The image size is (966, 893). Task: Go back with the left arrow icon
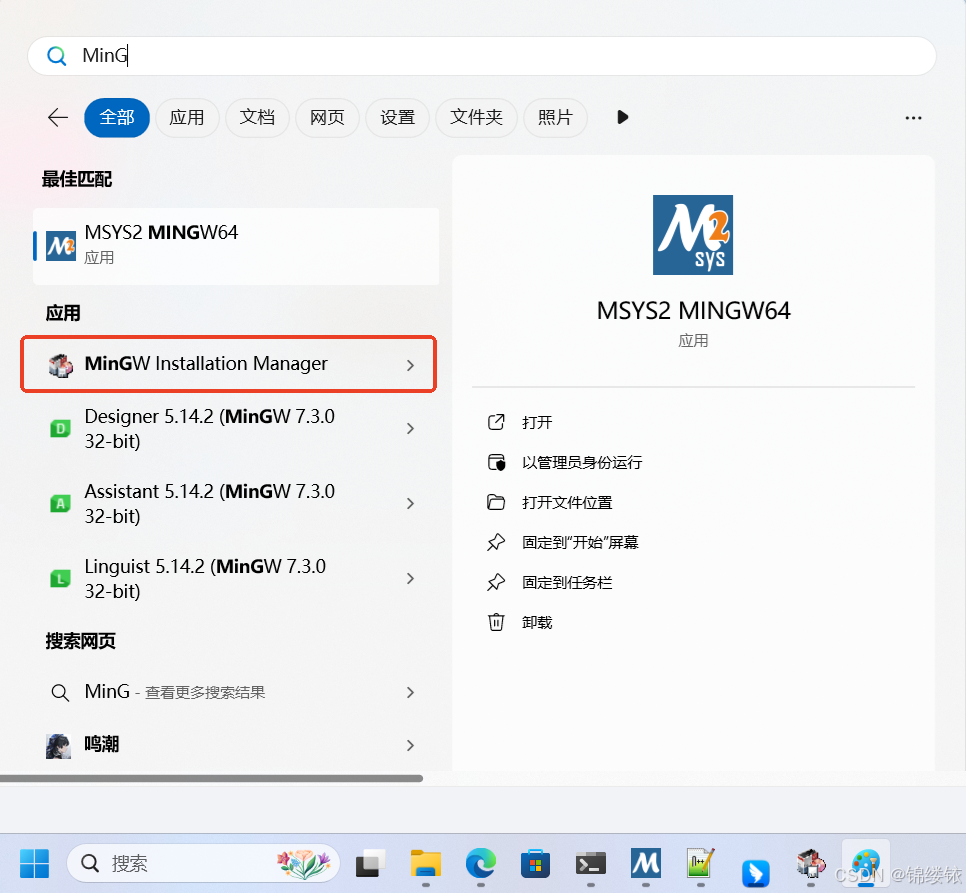point(58,117)
